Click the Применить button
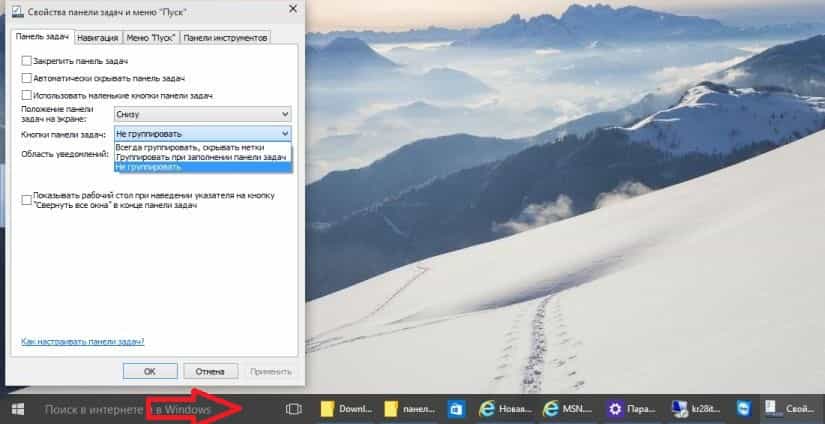The height and width of the screenshot is (424, 825). point(271,371)
